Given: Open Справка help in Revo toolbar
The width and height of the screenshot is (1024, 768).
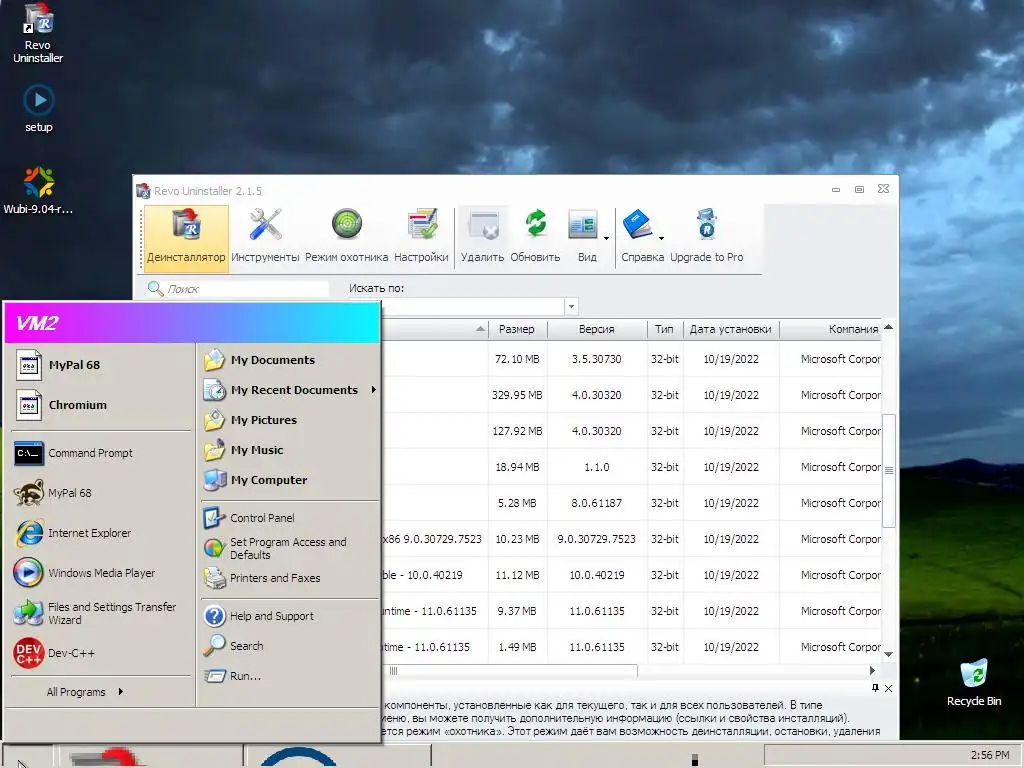Looking at the screenshot, I should pos(639,236).
